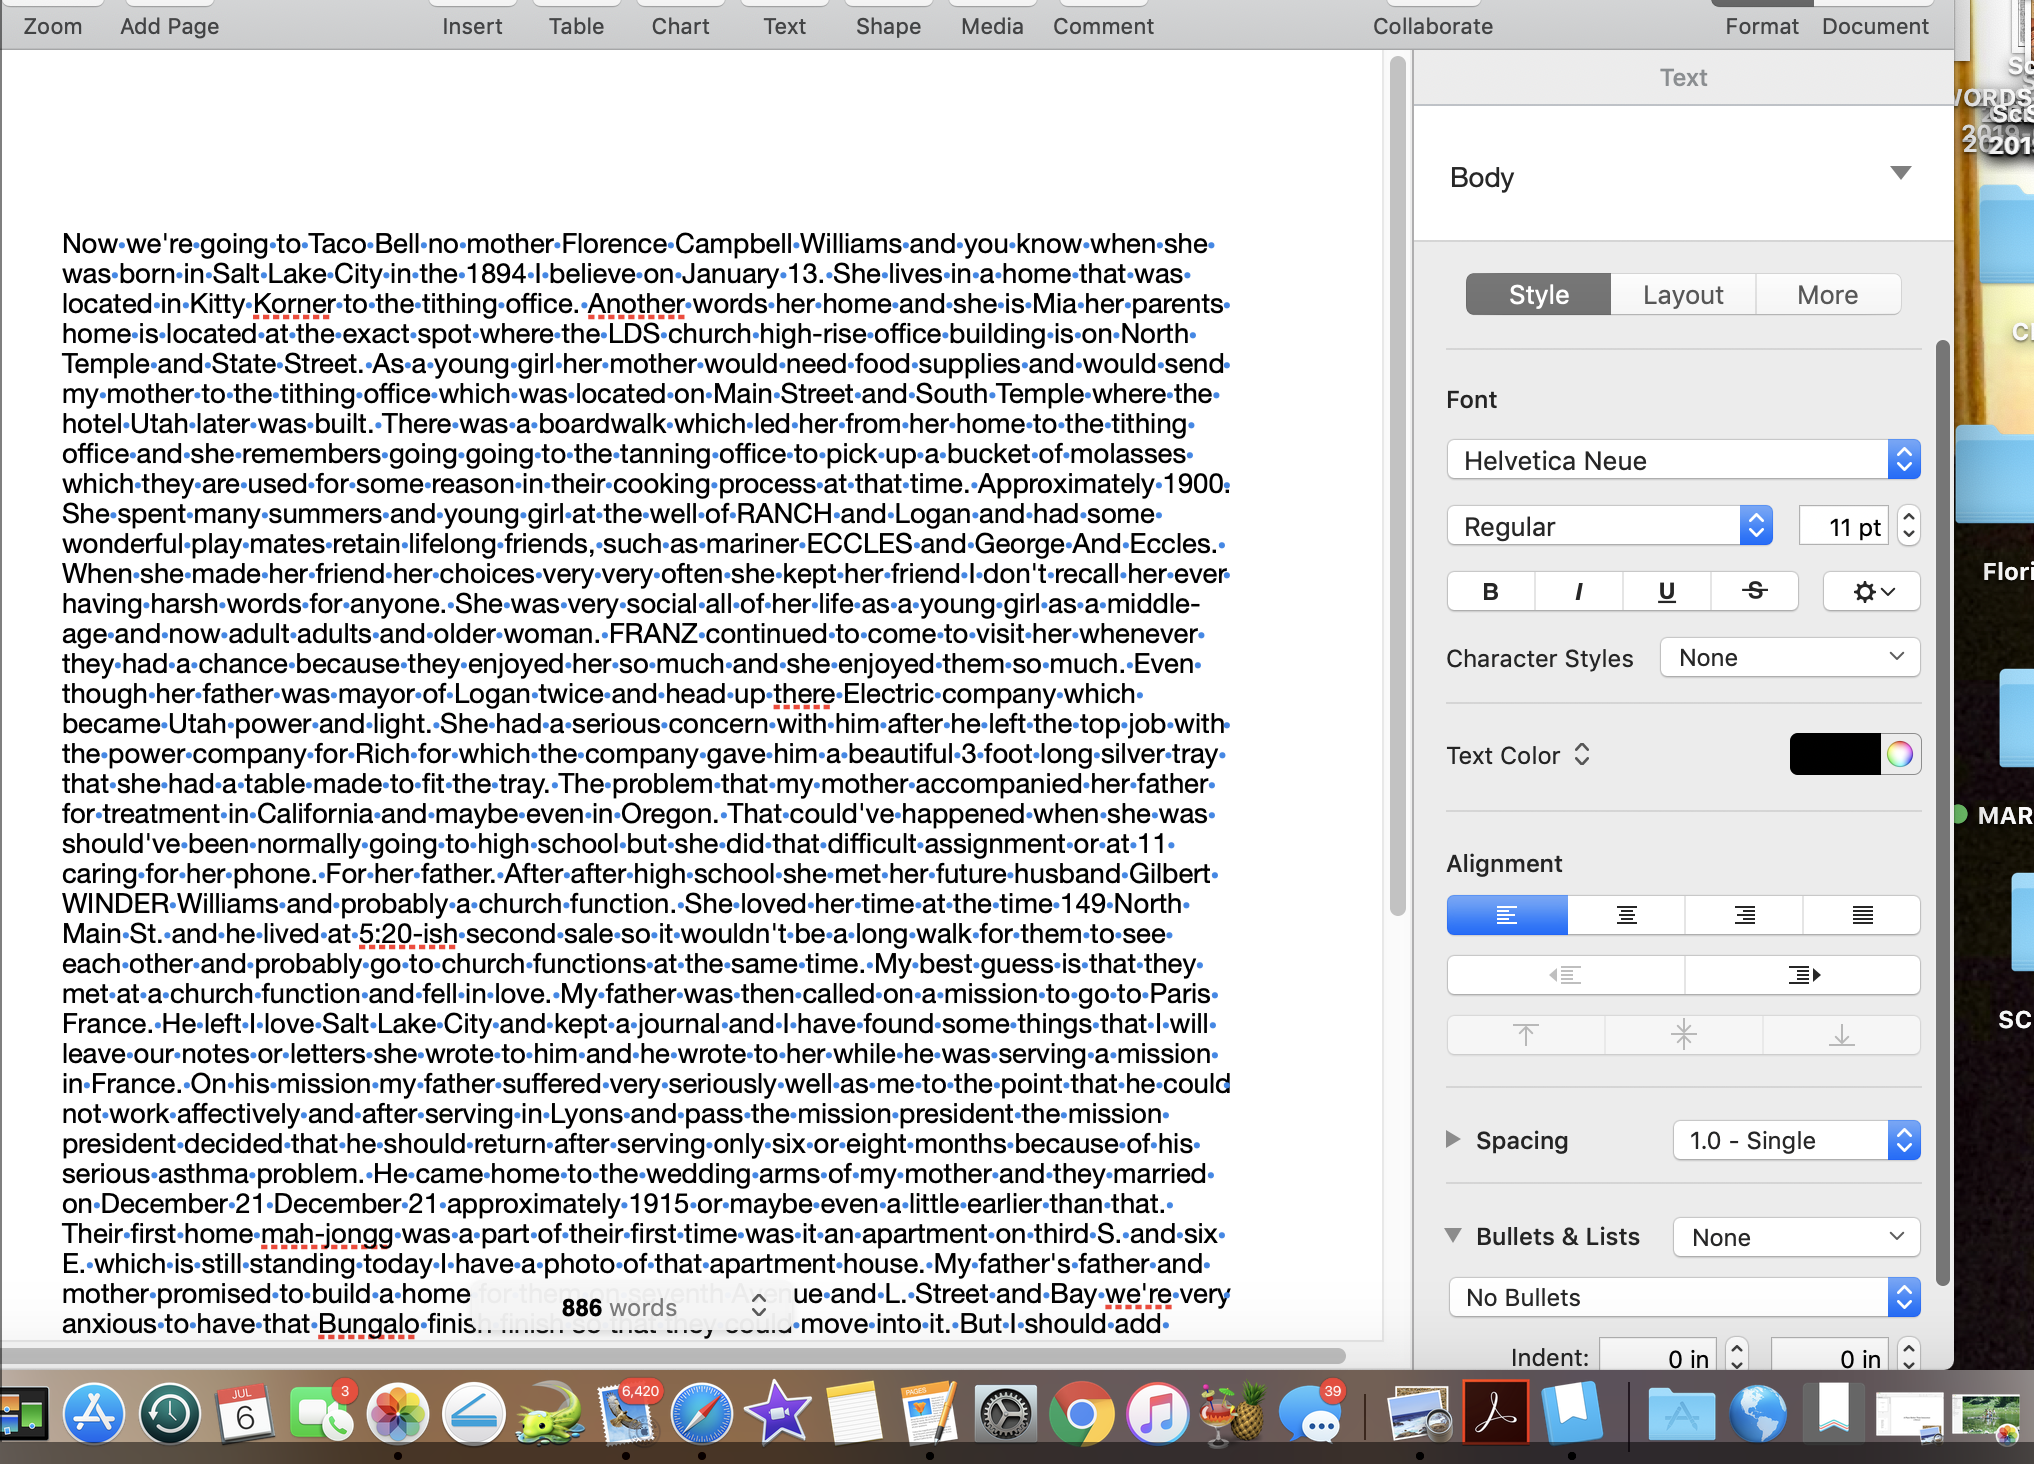Click the Collaborate toolbar button
This screenshot has width=2034, height=1464.
pyautogui.click(x=1432, y=26)
